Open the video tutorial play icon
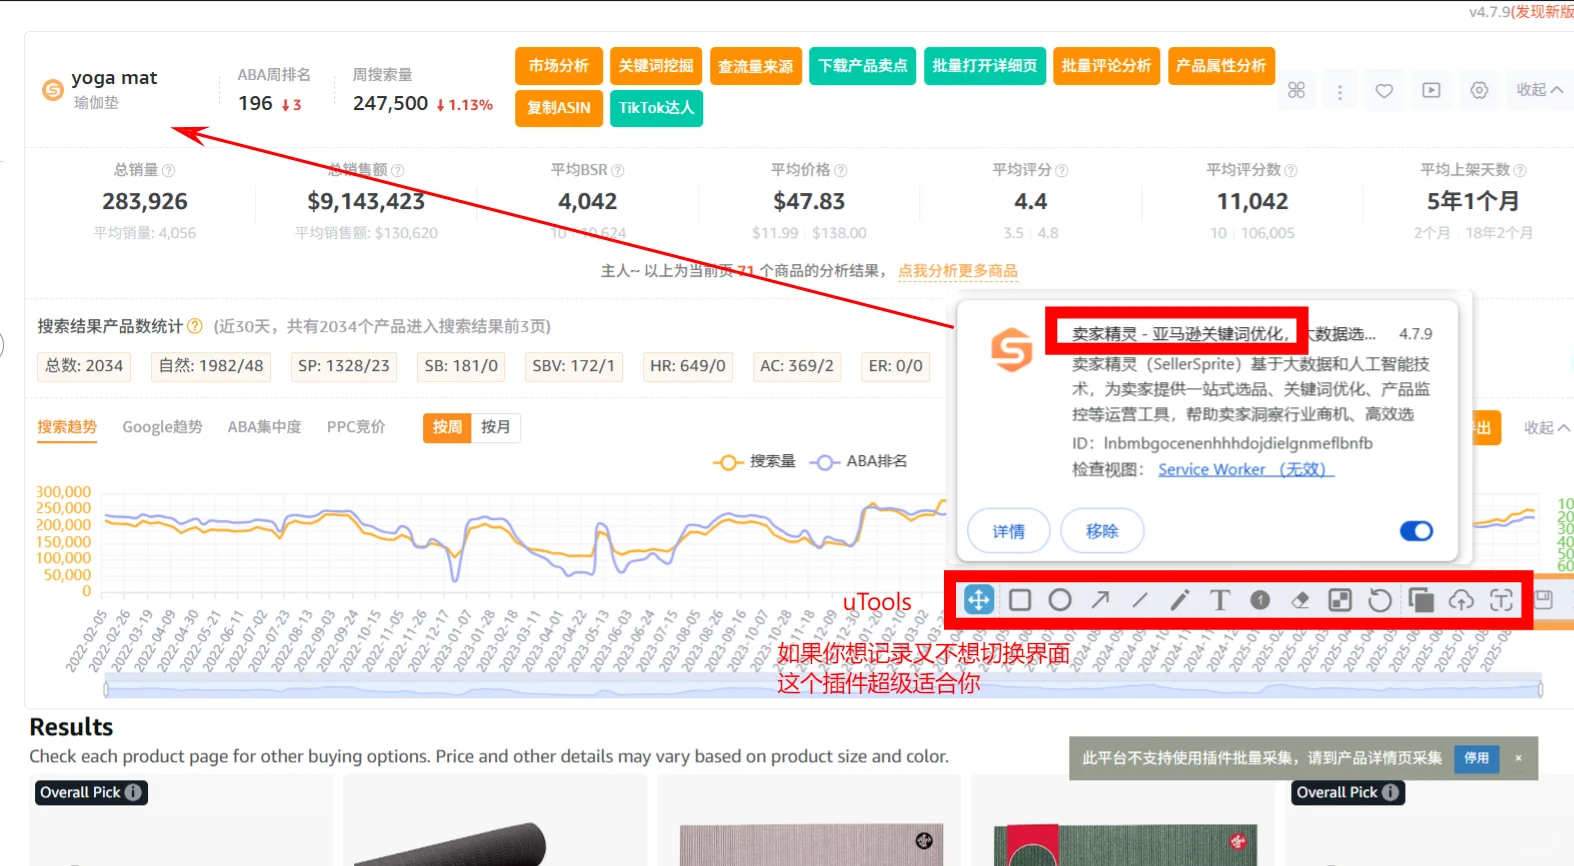The width and height of the screenshot is (1574, 866). tap(1432, 90)
